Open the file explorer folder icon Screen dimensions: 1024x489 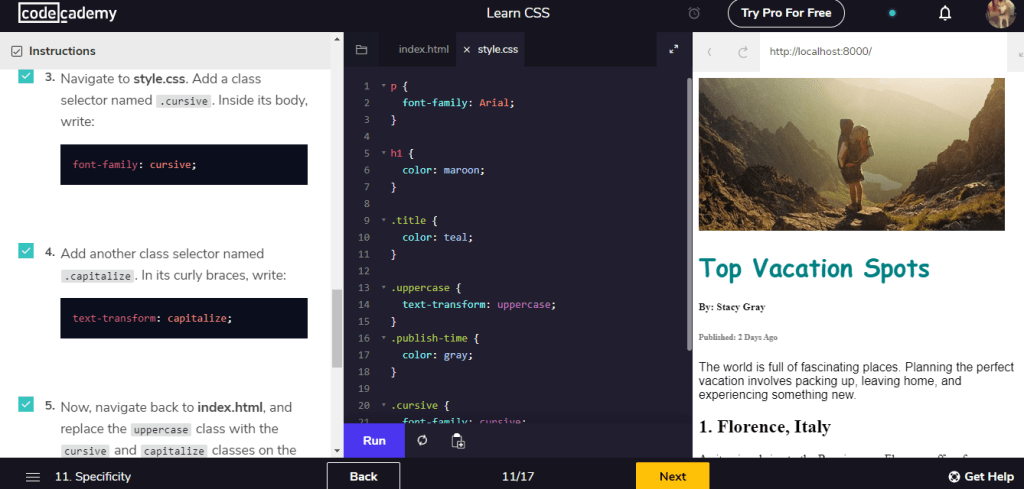pyautogui.click(x=361, y=49)
